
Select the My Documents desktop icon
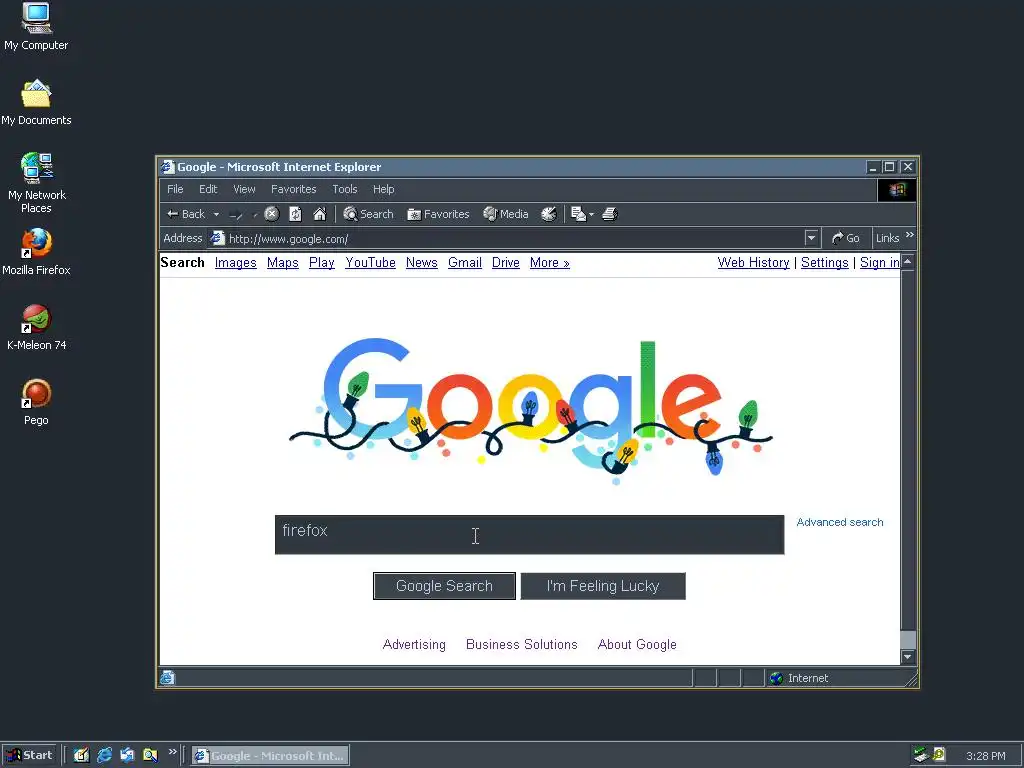click(36, 103)
